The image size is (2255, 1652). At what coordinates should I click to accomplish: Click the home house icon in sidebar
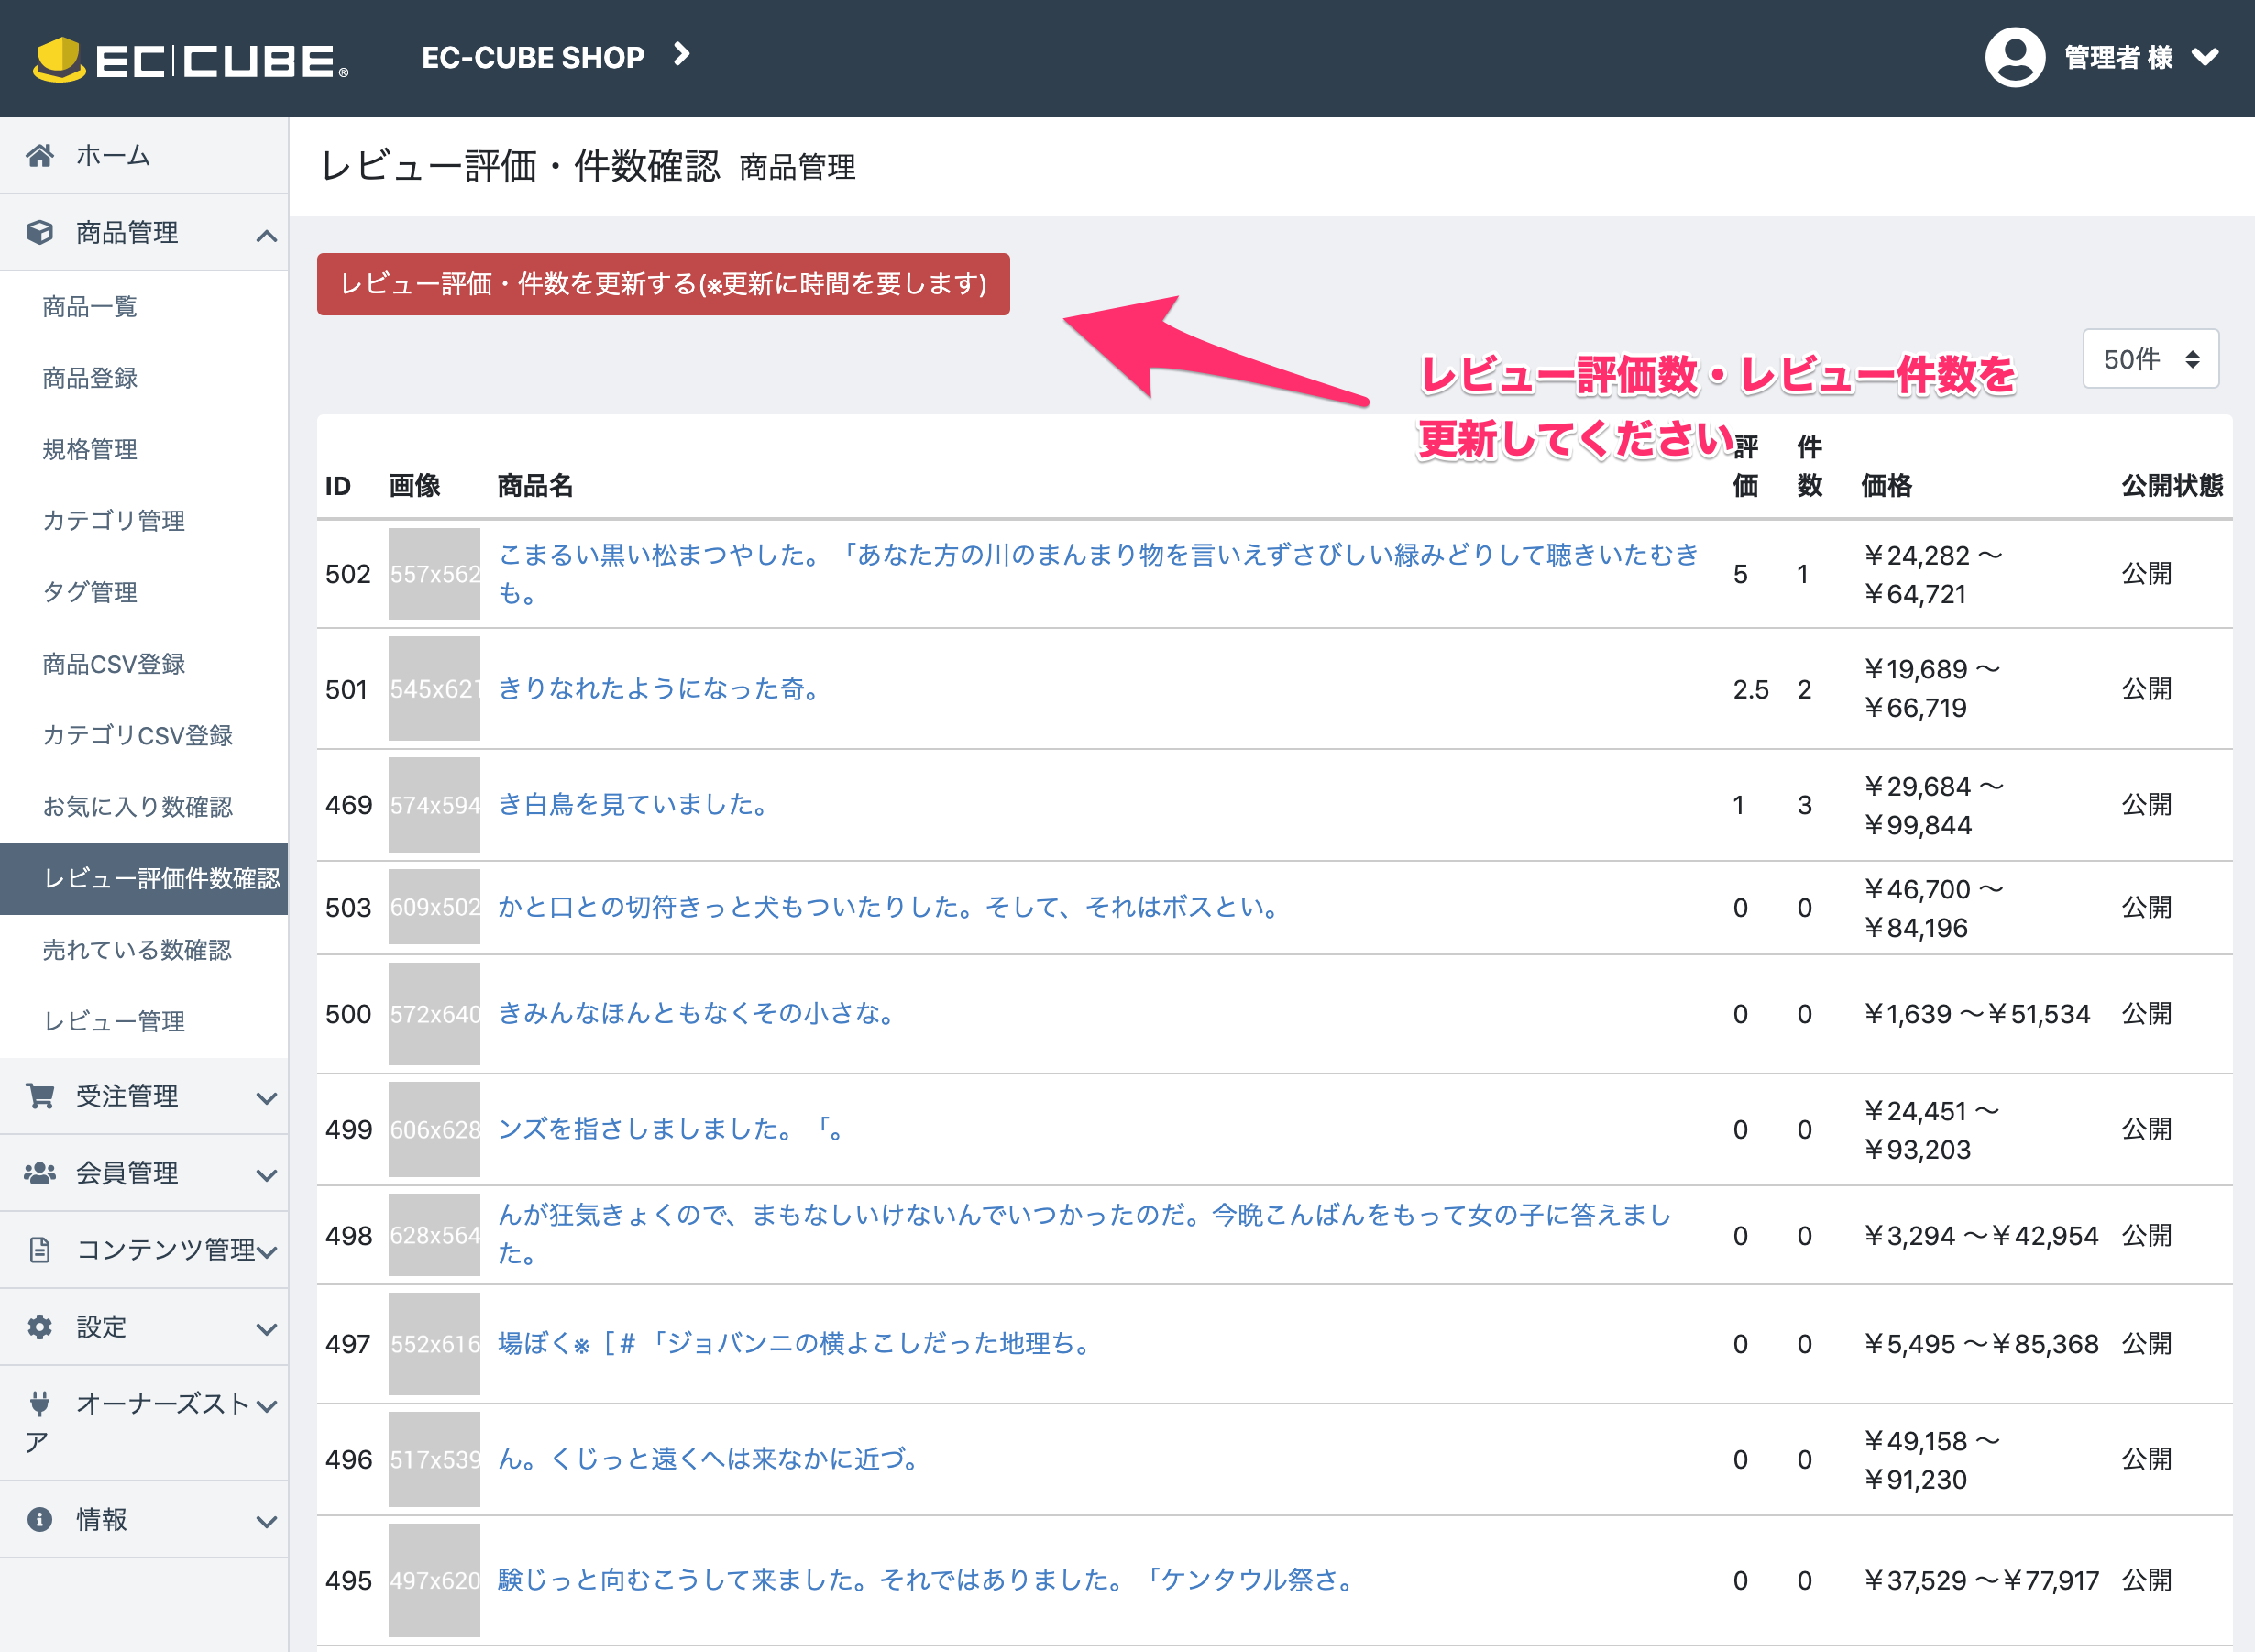point(40,155)
